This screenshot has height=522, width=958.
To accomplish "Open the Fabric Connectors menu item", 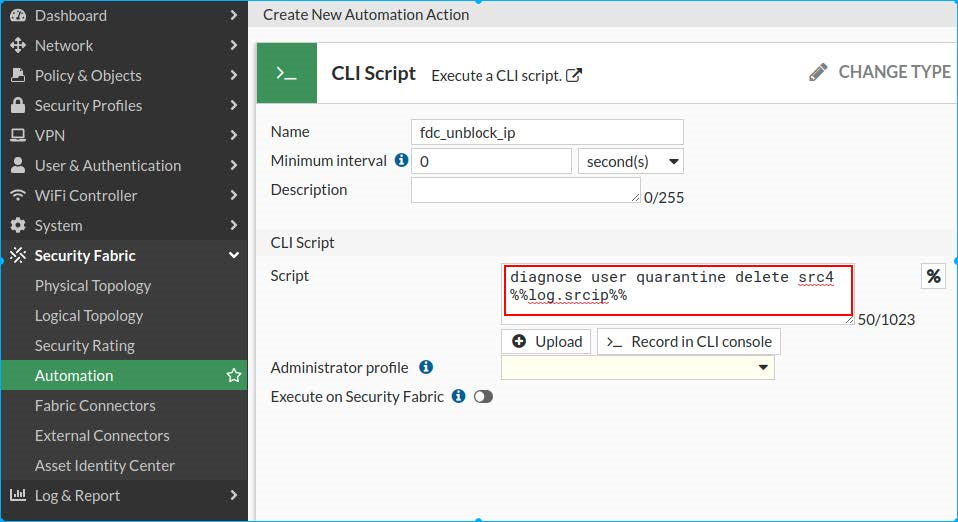I will click(95, 405).
